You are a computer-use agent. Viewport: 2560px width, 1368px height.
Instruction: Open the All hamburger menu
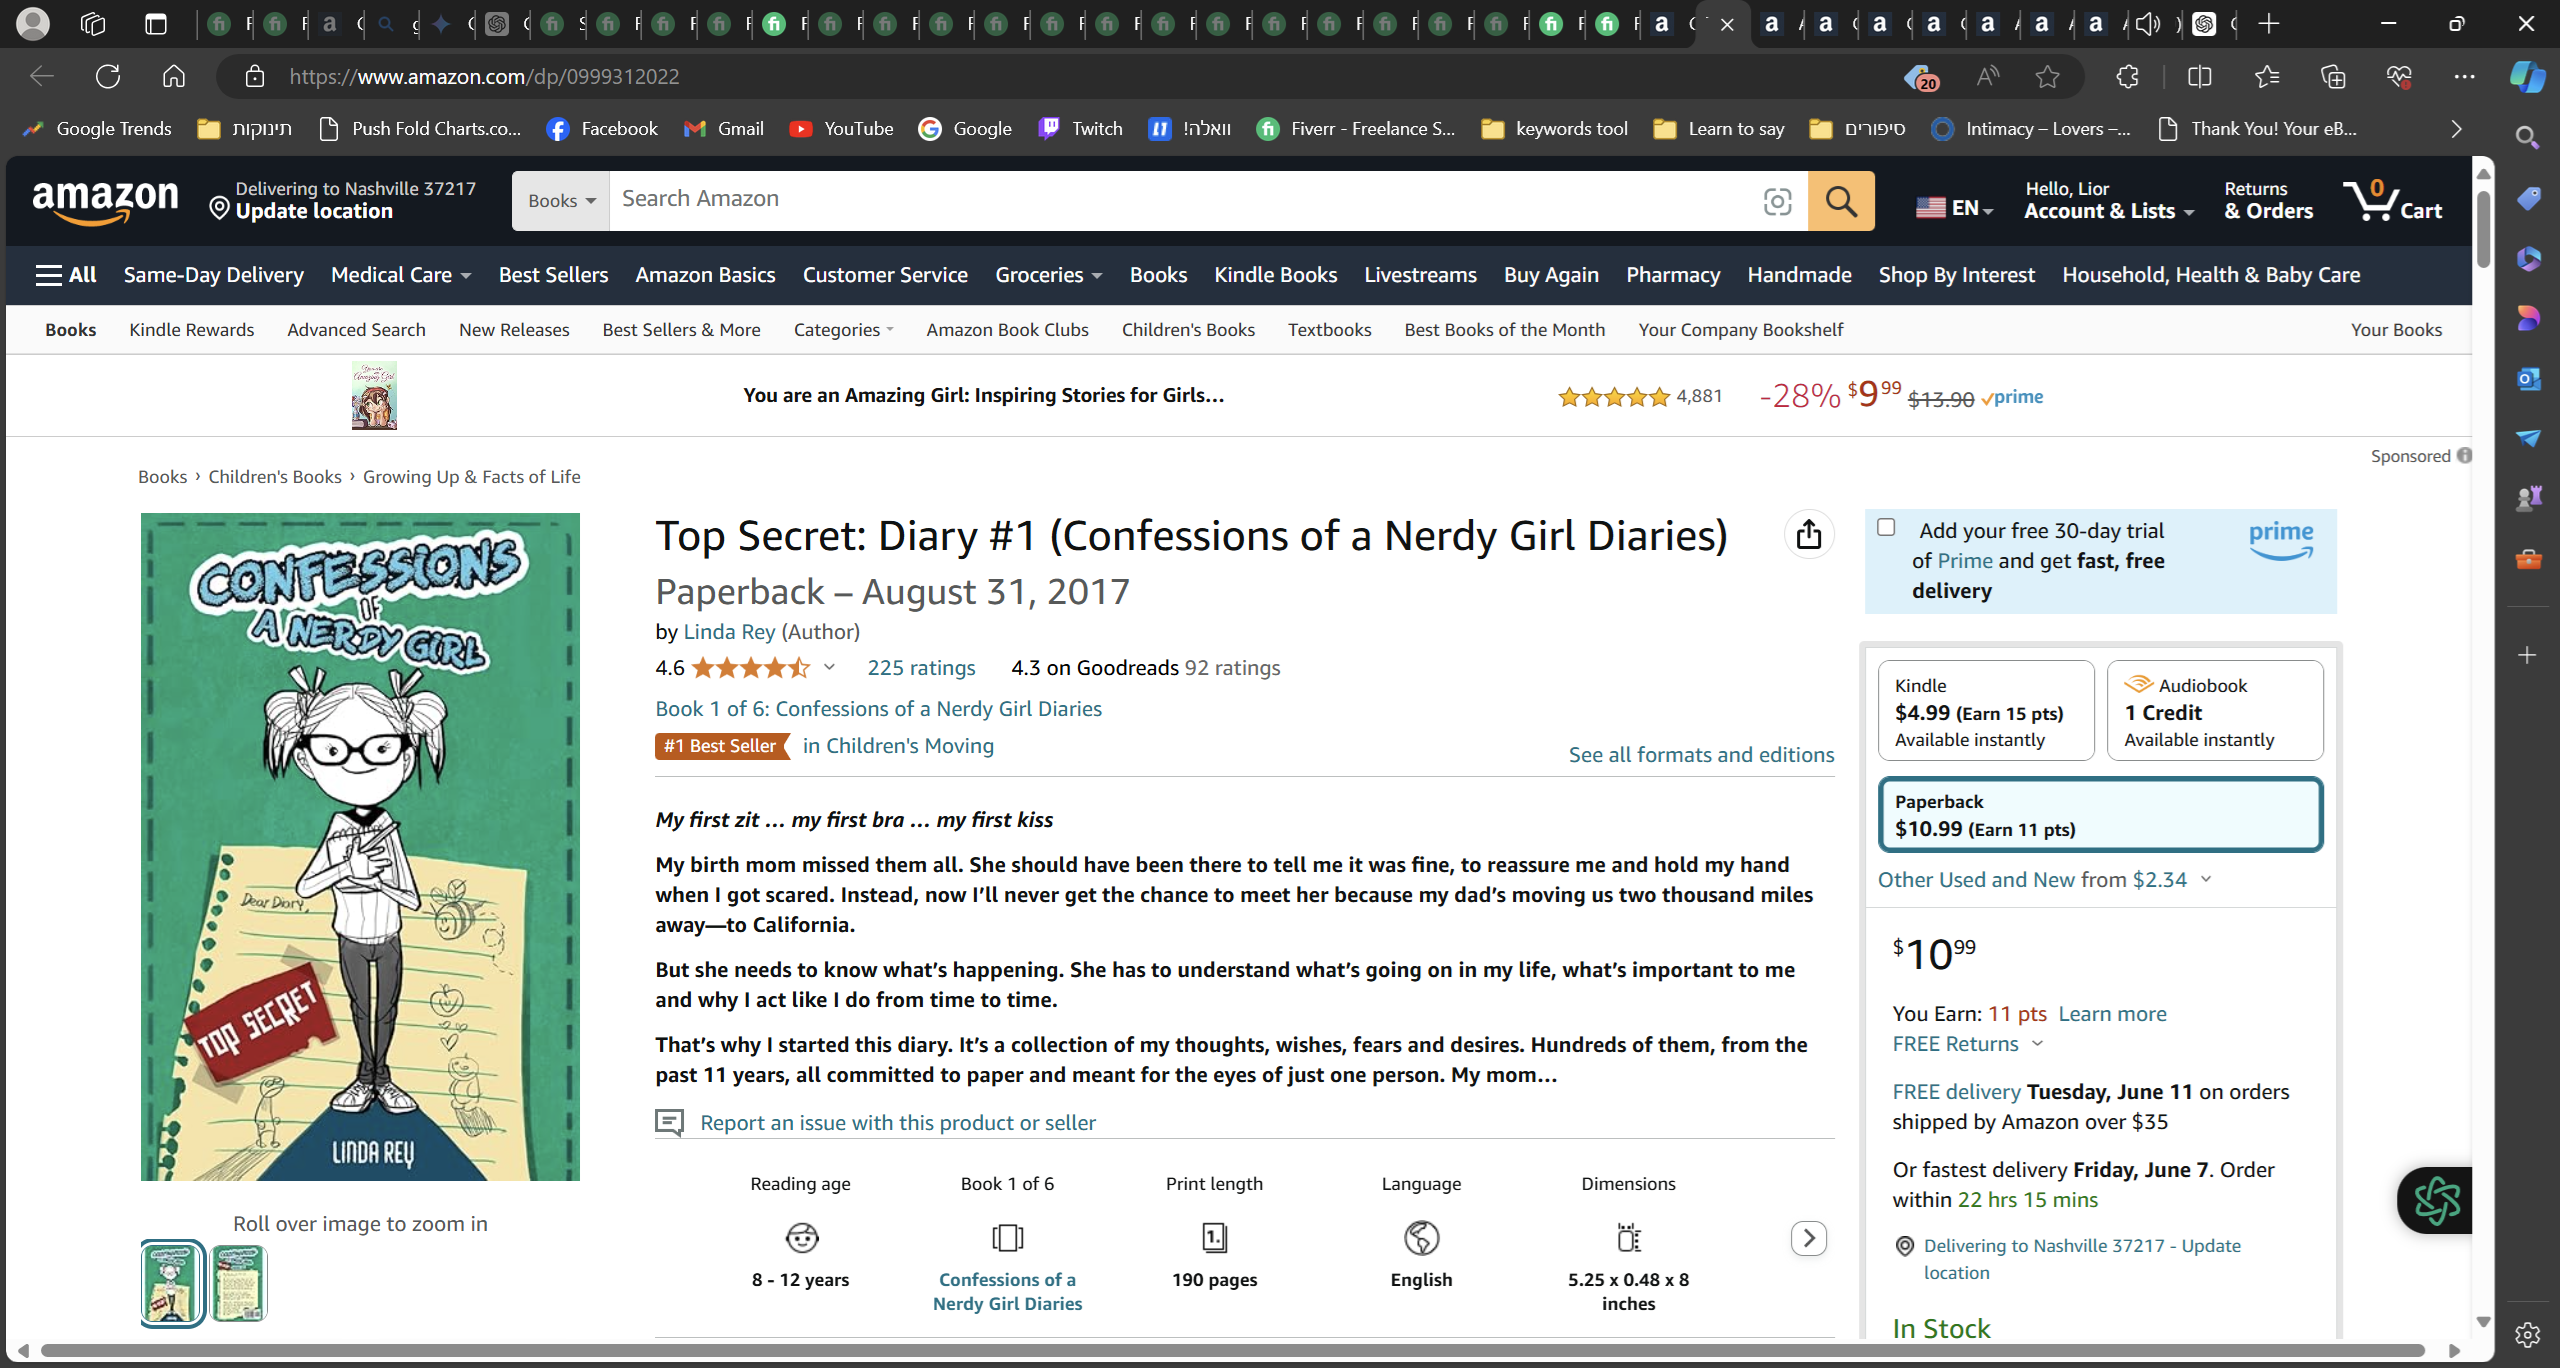tap(66, 275)
